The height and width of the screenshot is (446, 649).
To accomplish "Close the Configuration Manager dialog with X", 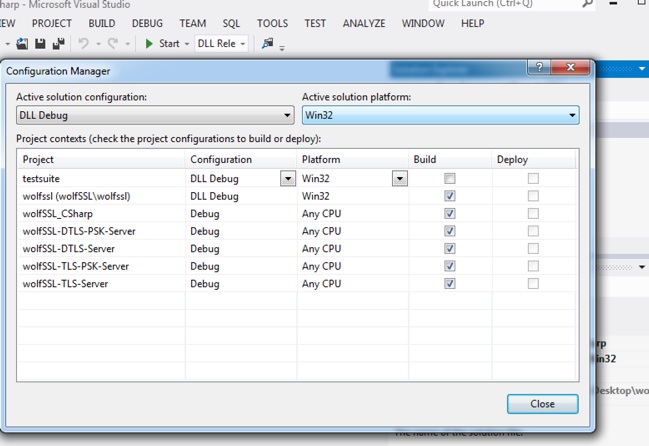I will pos(570,67).
